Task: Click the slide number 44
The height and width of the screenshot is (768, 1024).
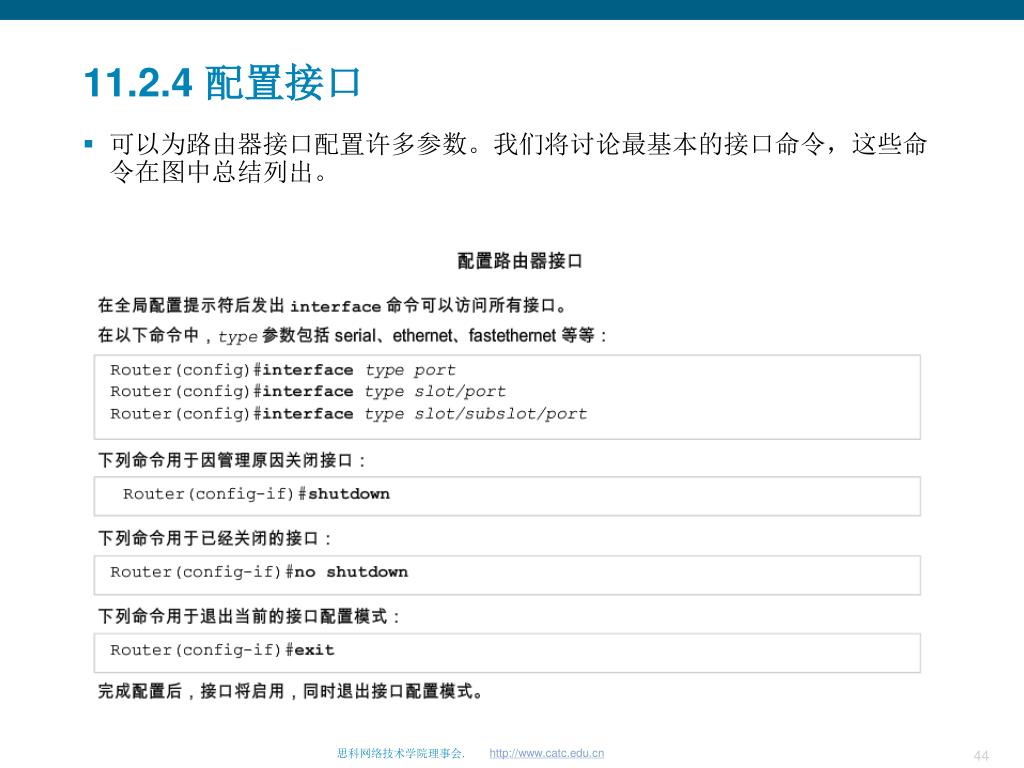Action: pos(981,756)
